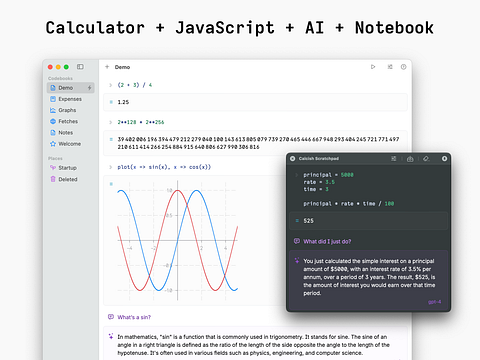Collapse the 2**128 * 2**256 cell chevron
Viewport: 480px width, 360px height.
click(x=110, y=122)
